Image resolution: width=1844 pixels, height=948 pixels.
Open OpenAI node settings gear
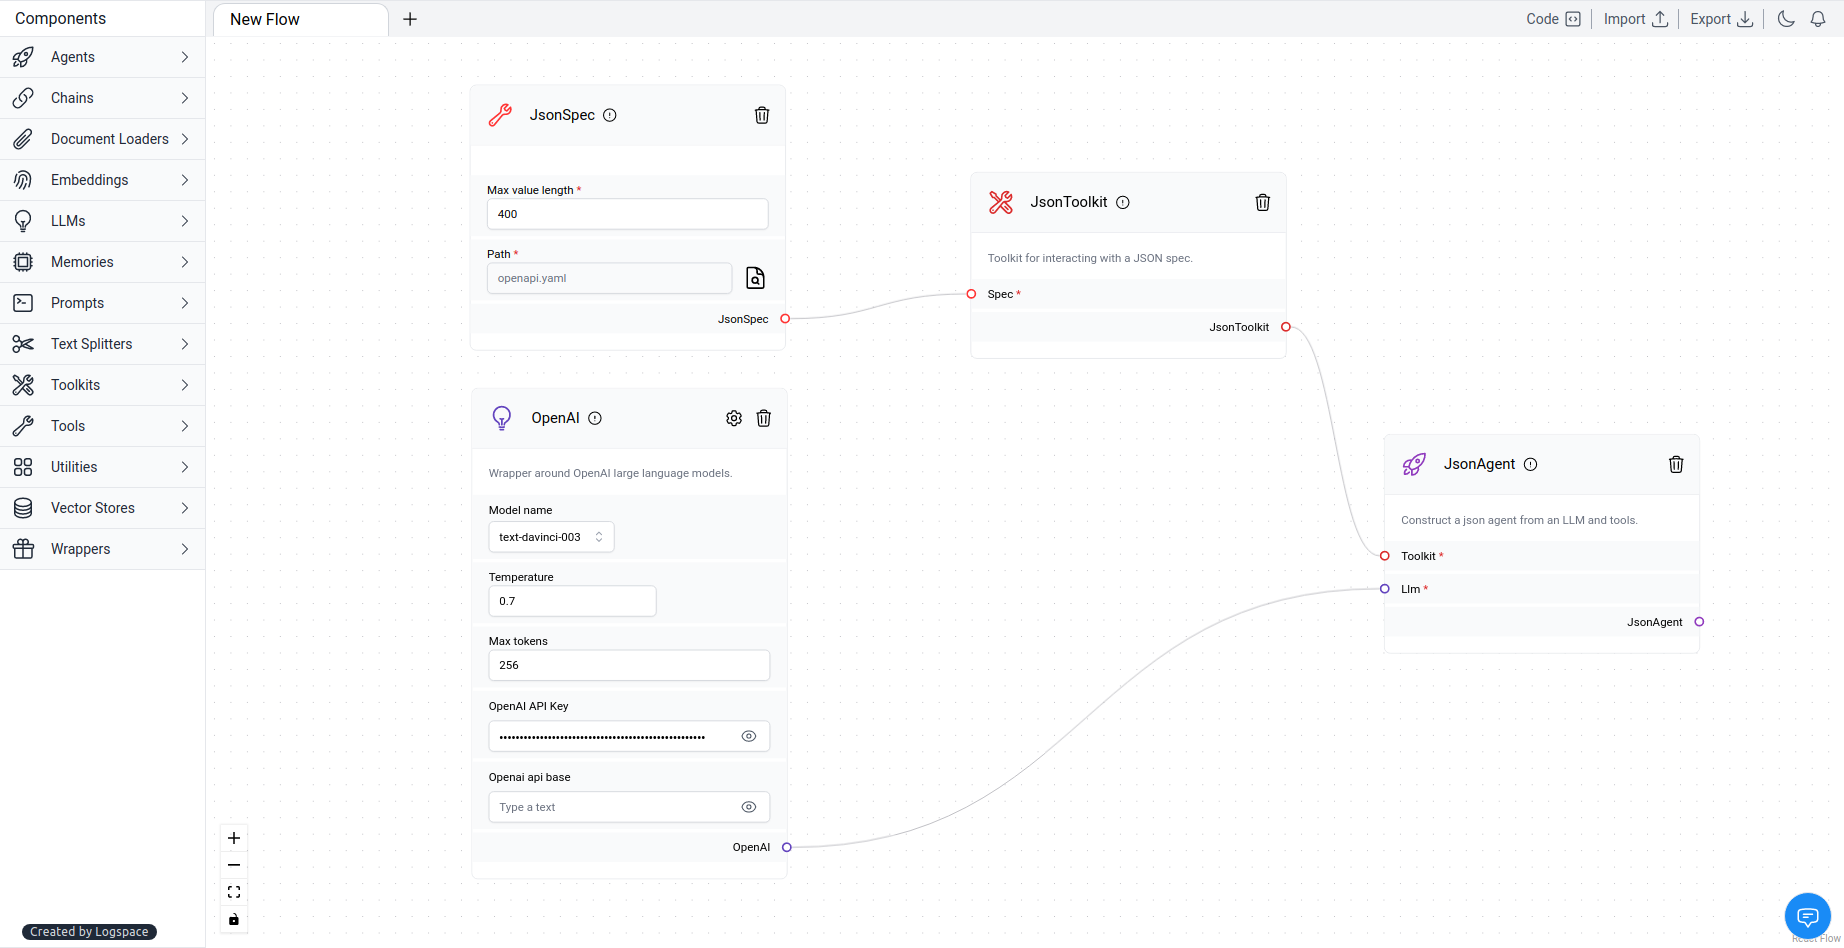click(x=734, y=418)
